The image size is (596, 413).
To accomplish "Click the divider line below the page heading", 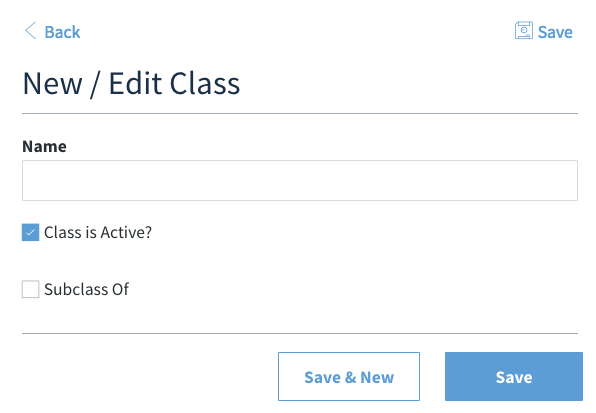I will pyautogui.click(x=300, y=113).
